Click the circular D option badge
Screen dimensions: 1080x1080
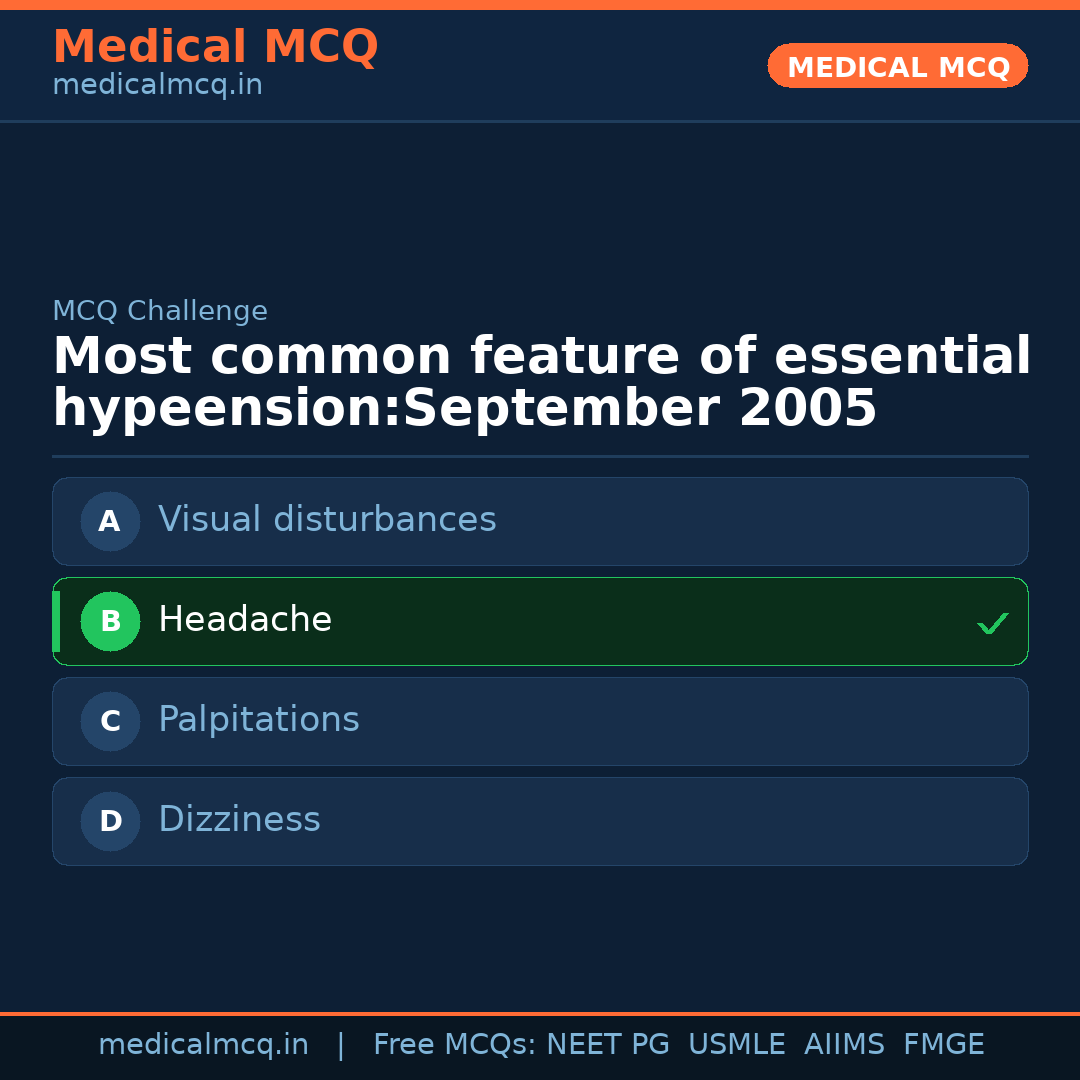point(110,821)
